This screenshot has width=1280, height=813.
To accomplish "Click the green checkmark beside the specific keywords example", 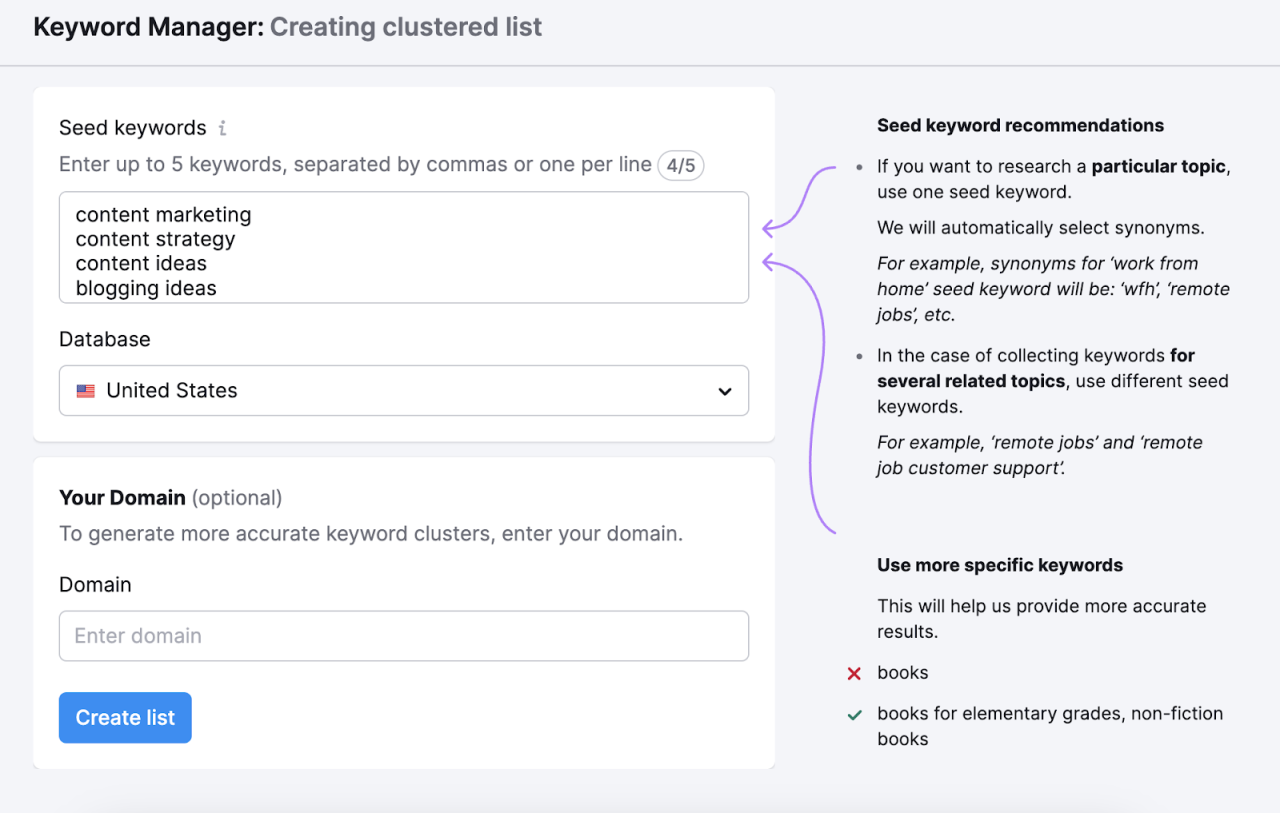I will pyautogui.click(x=855, y=714).
